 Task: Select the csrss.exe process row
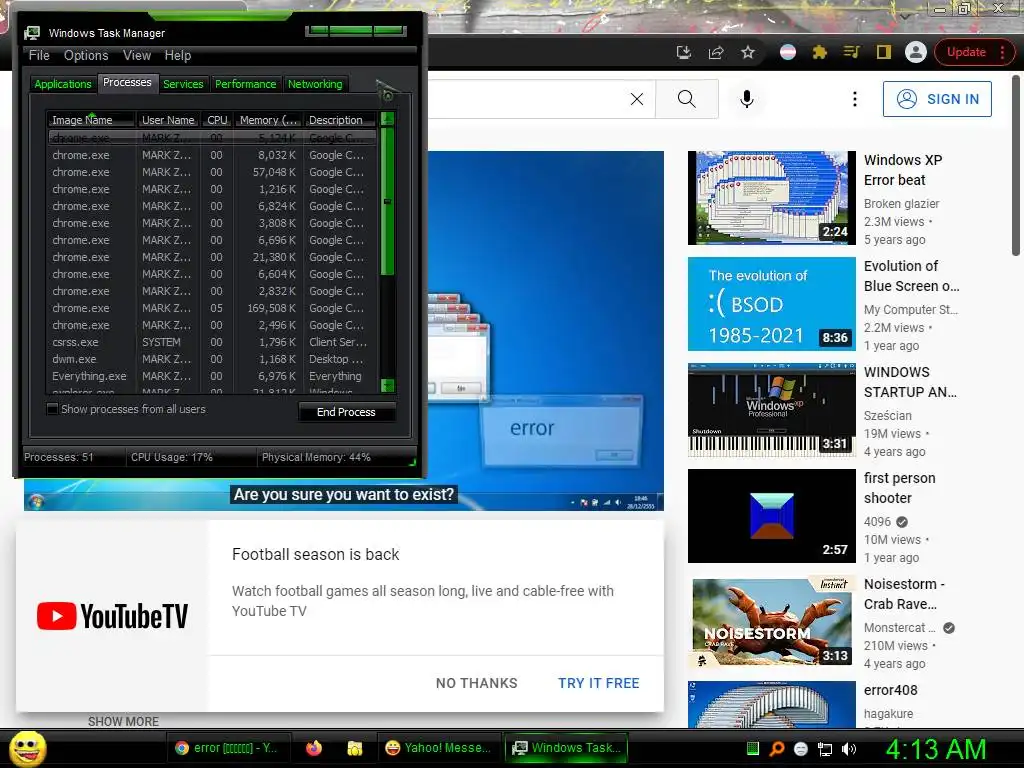click(212, 342)
